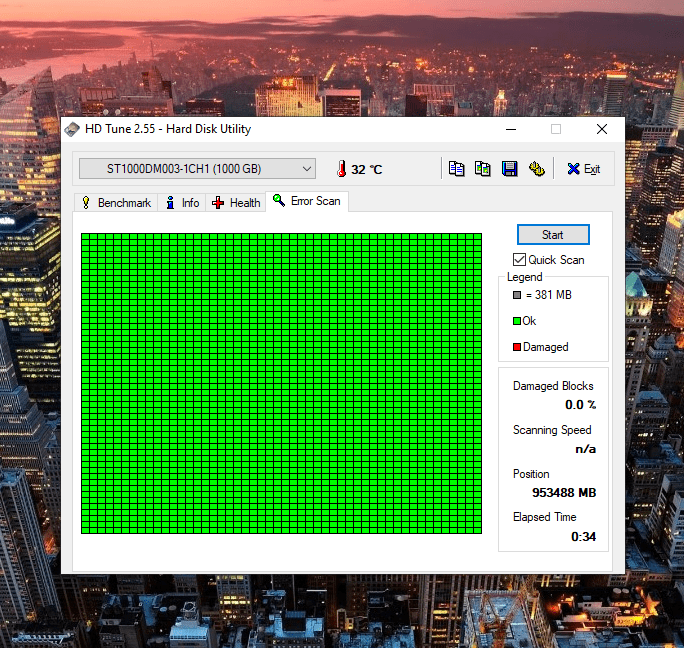
Task: Switch to the Info tab
Action: (x=182, y=203)
